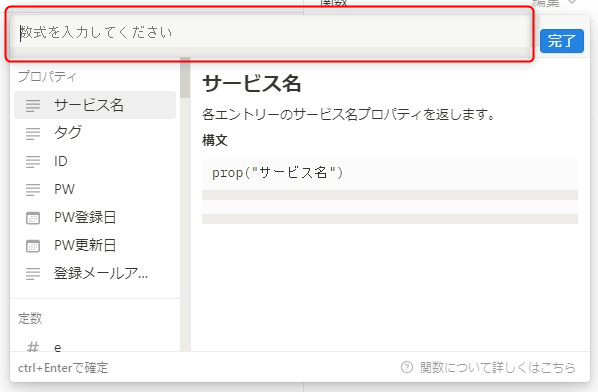
Task: Click the hash icon beside e
Action: [33, 347]
